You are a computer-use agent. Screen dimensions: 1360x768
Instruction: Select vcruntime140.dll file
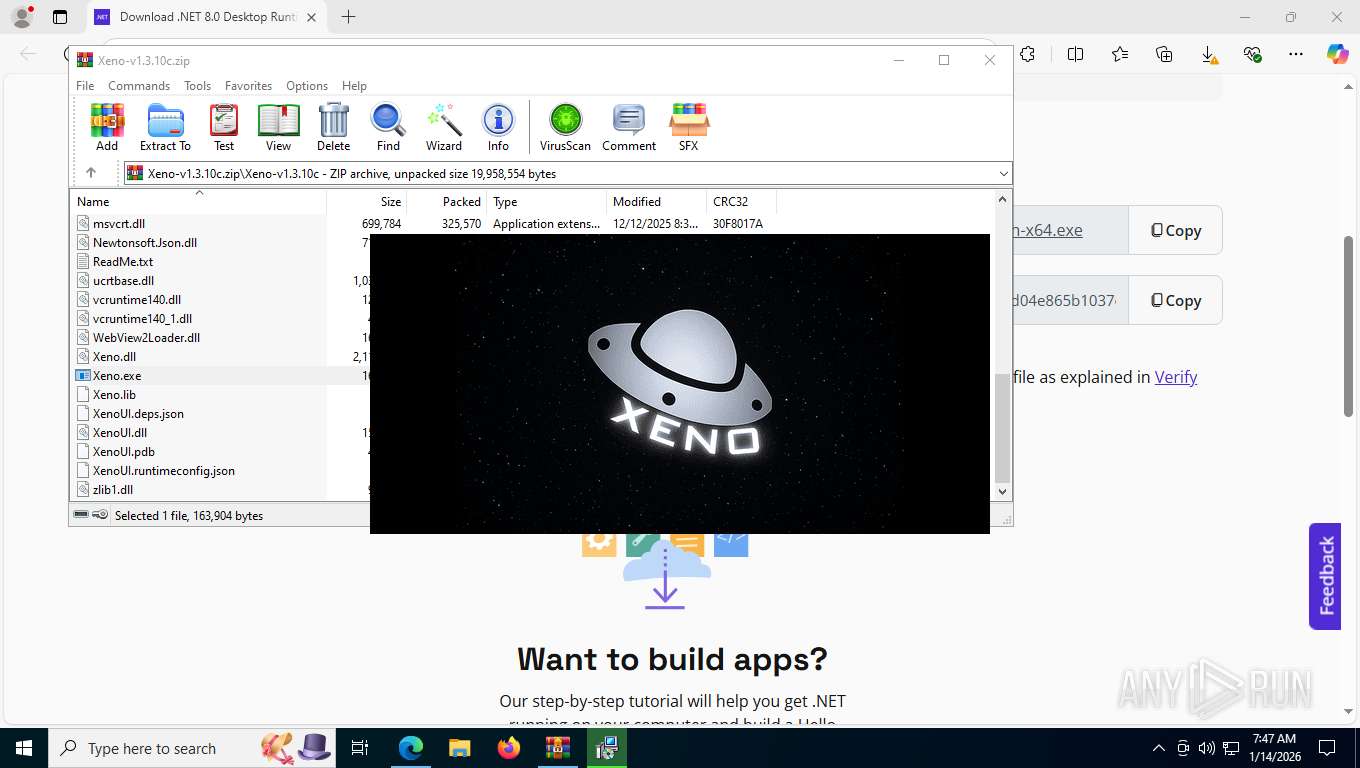pos(136,300)
